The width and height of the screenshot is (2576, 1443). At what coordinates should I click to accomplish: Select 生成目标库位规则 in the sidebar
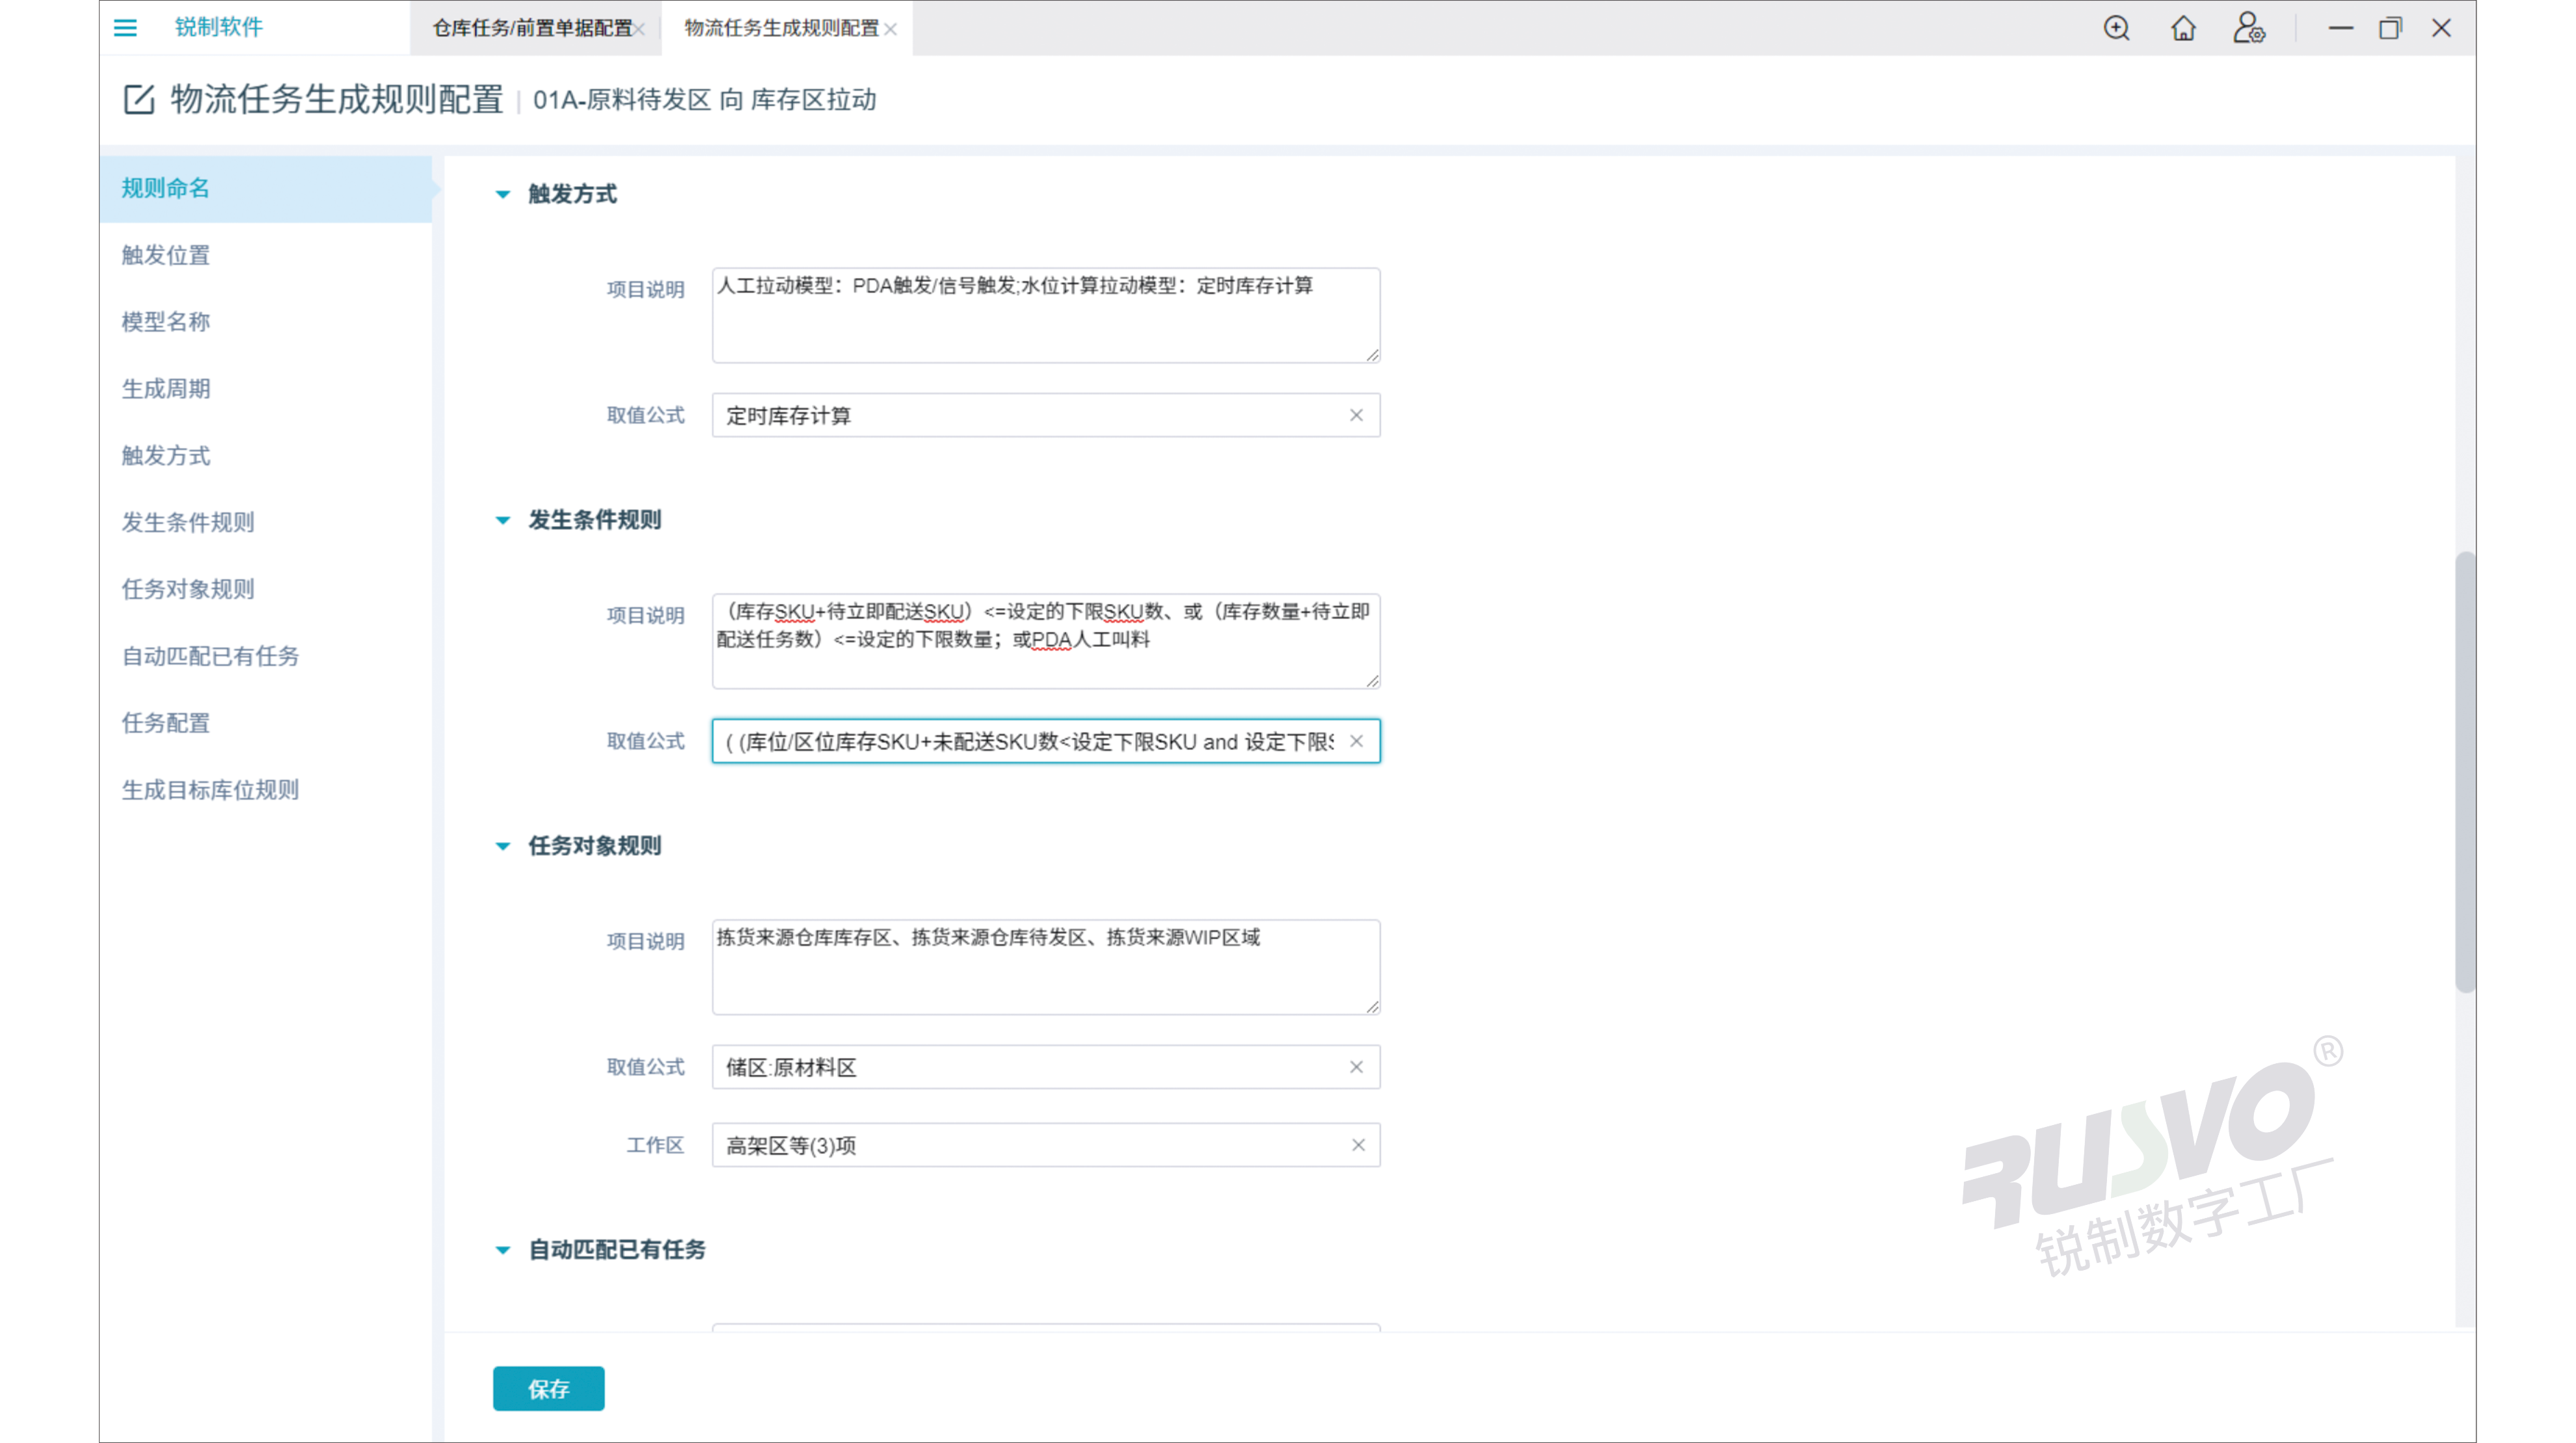coord(210,790)
